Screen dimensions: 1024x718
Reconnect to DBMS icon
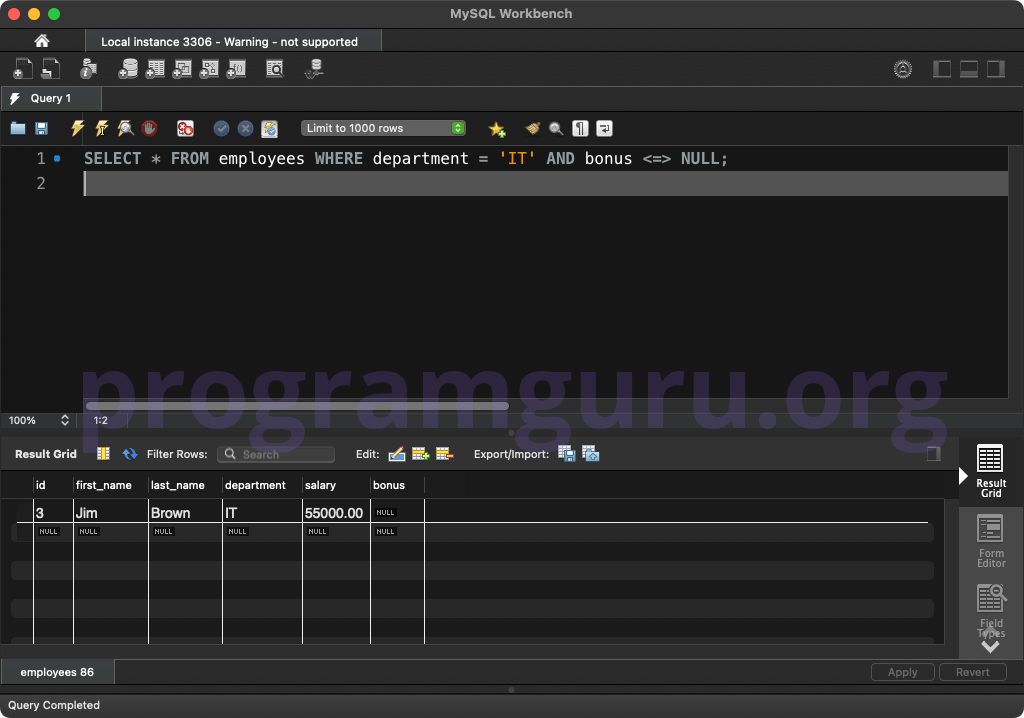pos(315,69)
